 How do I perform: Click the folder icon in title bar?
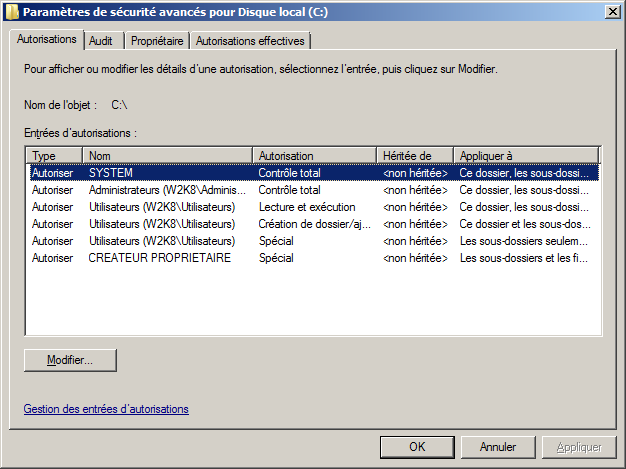(11, 12)
